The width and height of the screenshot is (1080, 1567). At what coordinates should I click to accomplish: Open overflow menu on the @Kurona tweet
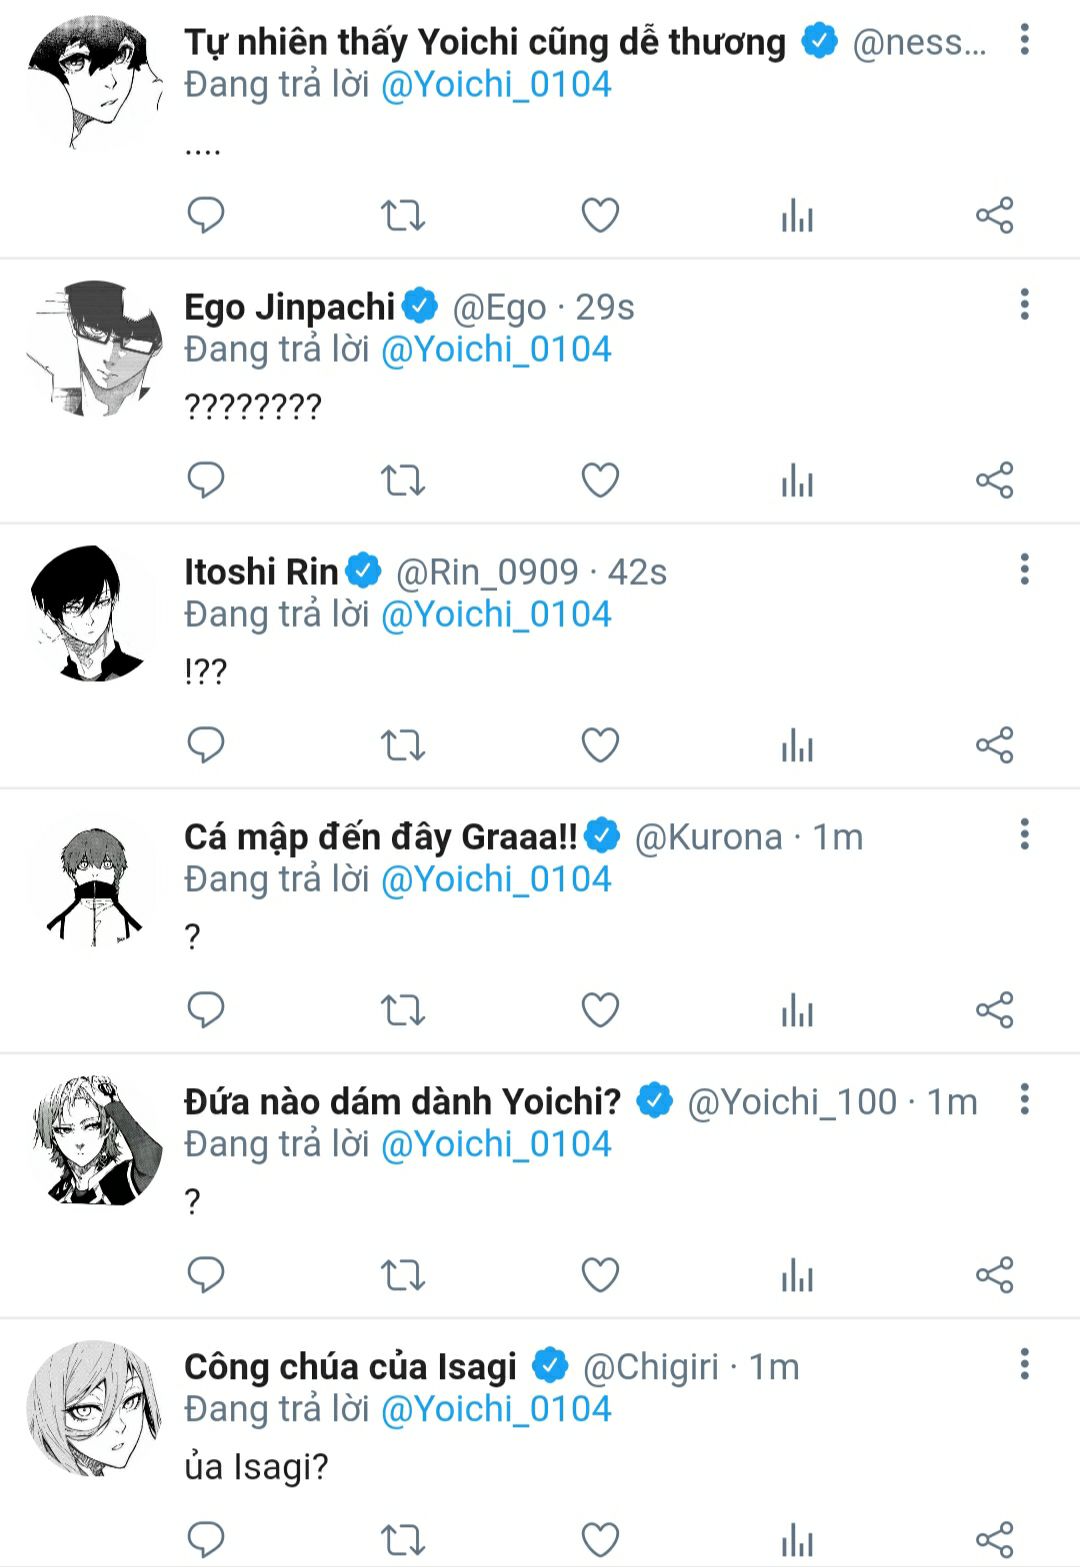tap(1024, 834)
